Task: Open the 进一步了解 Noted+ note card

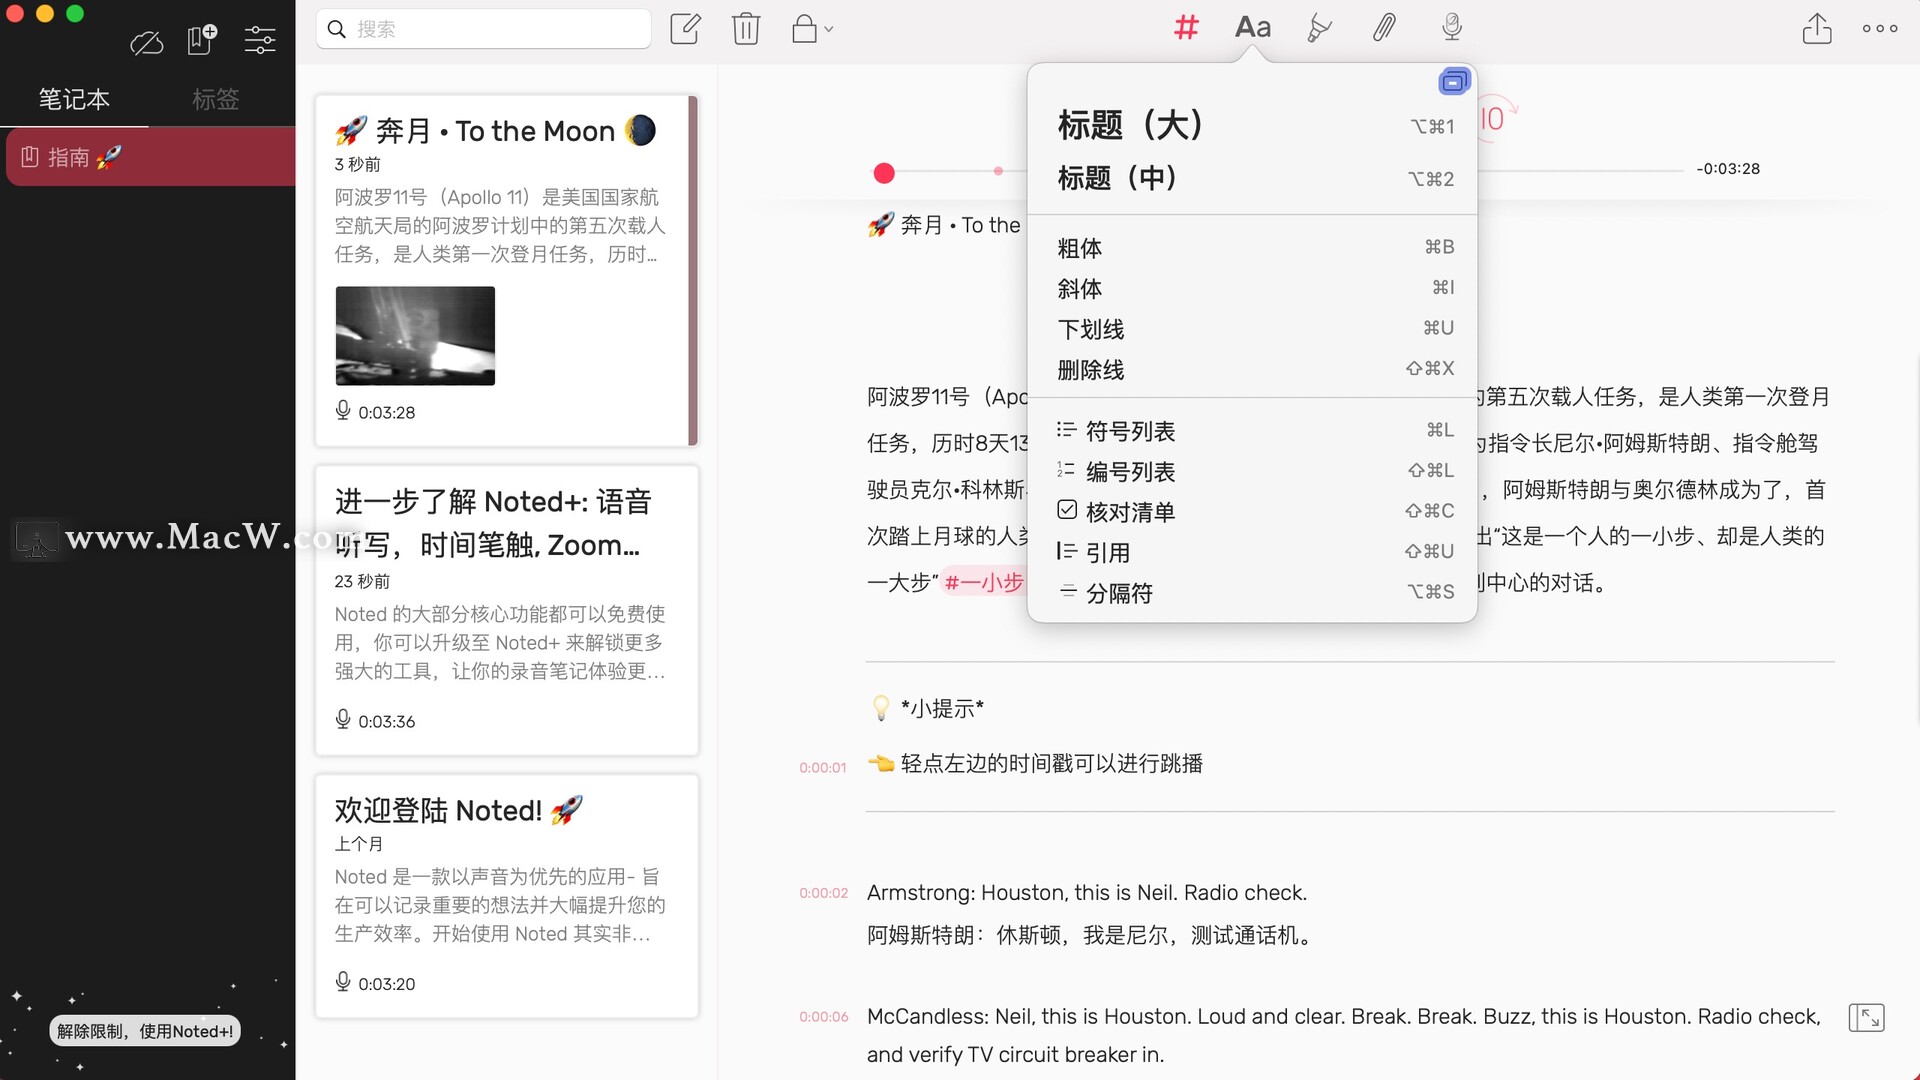Action: click(506, 610)
